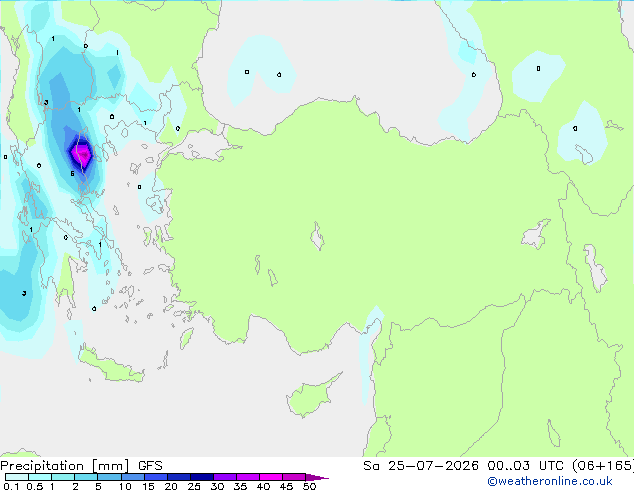Screen dimensions: 634x490
Task: Select the legend swatch between 20 and 25
Action: [x=178, y=477]
